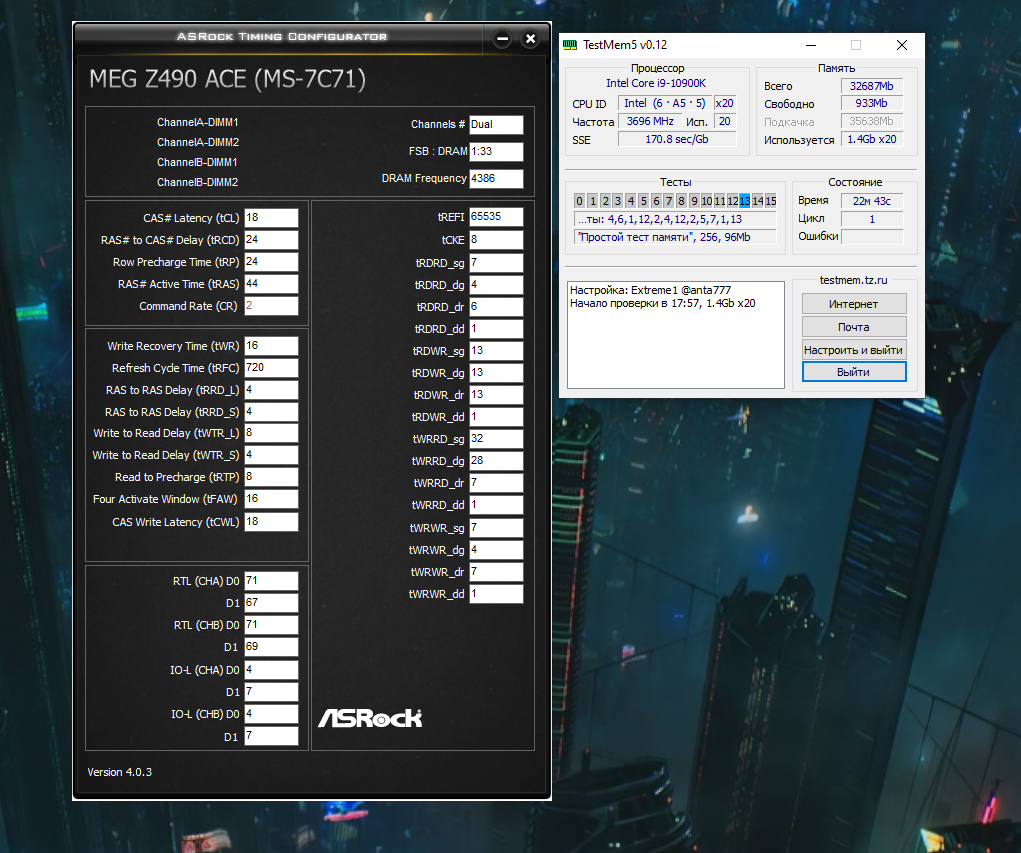Click the 1.4Gb x20 used value
This screenshot has height=853, width=1021.
tap(871, 139)
